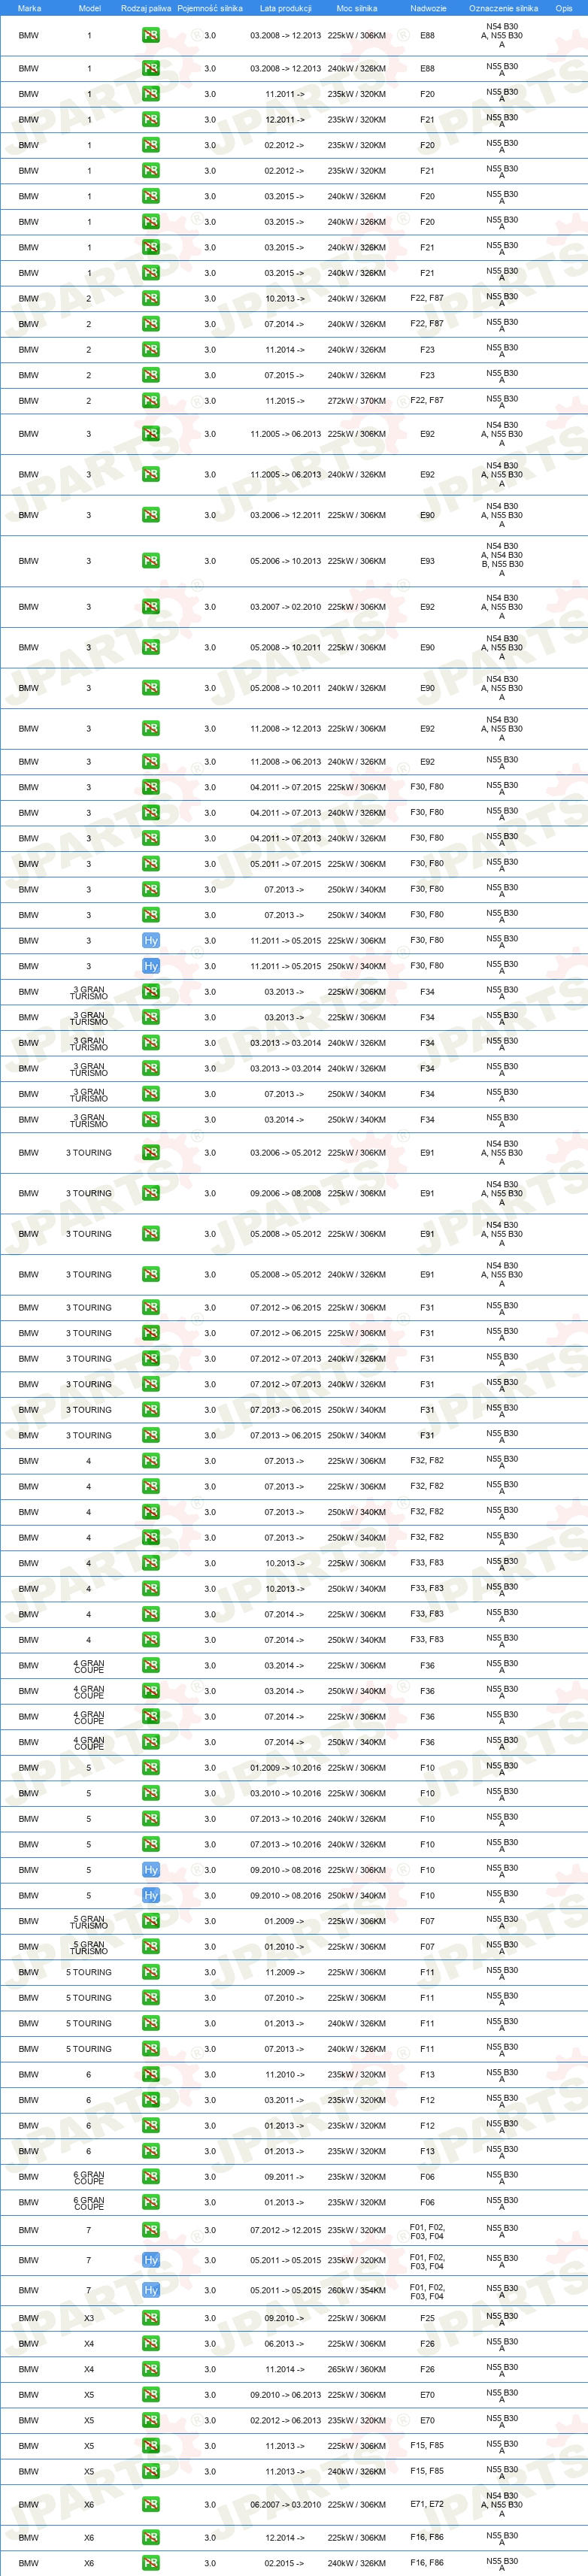Click the Model column header
The height and width of the screenshot is (2576, 588).
(x=89, y=8)
